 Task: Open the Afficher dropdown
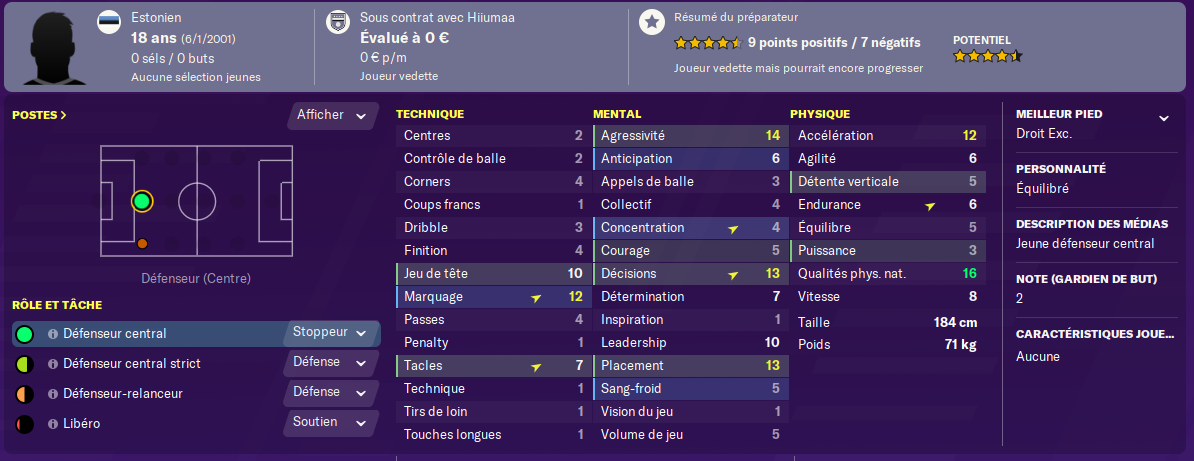(x=333, y=116)
